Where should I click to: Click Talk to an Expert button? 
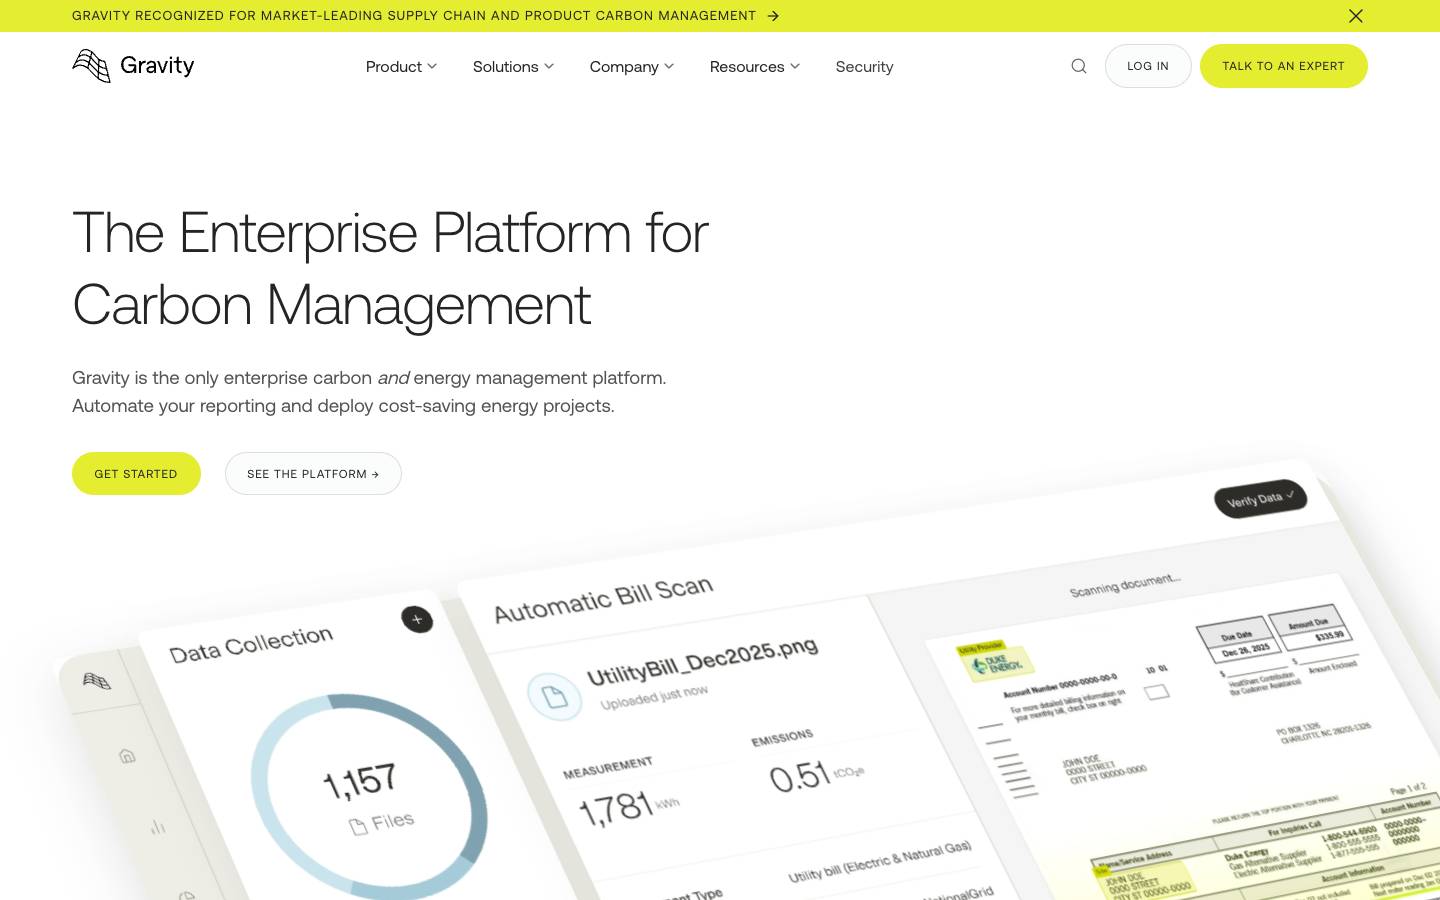pyautogui.click(x=1283, y=66)
